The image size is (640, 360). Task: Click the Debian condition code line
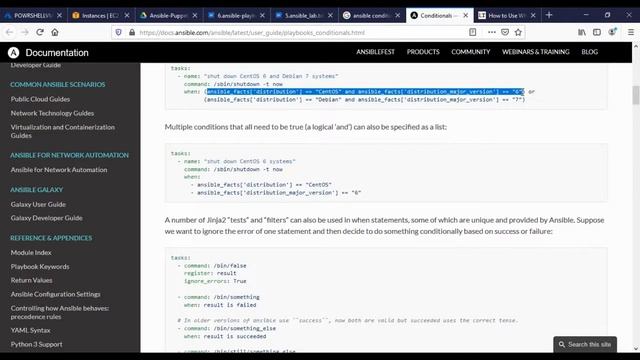(x=364, y=99)
